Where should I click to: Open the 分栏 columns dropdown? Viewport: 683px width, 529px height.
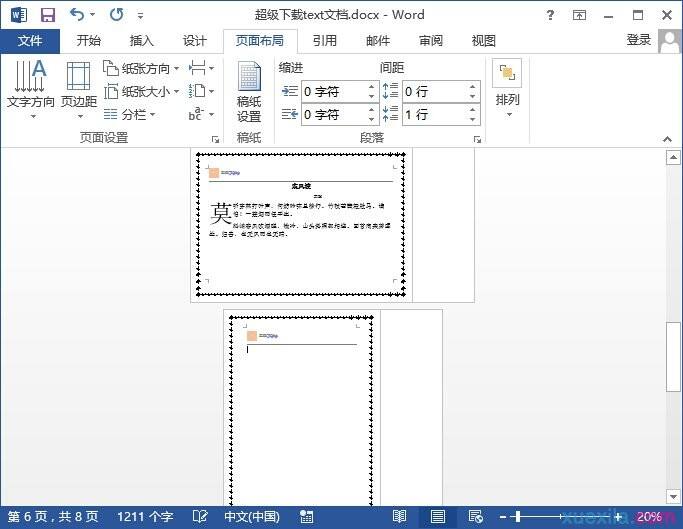129,115
